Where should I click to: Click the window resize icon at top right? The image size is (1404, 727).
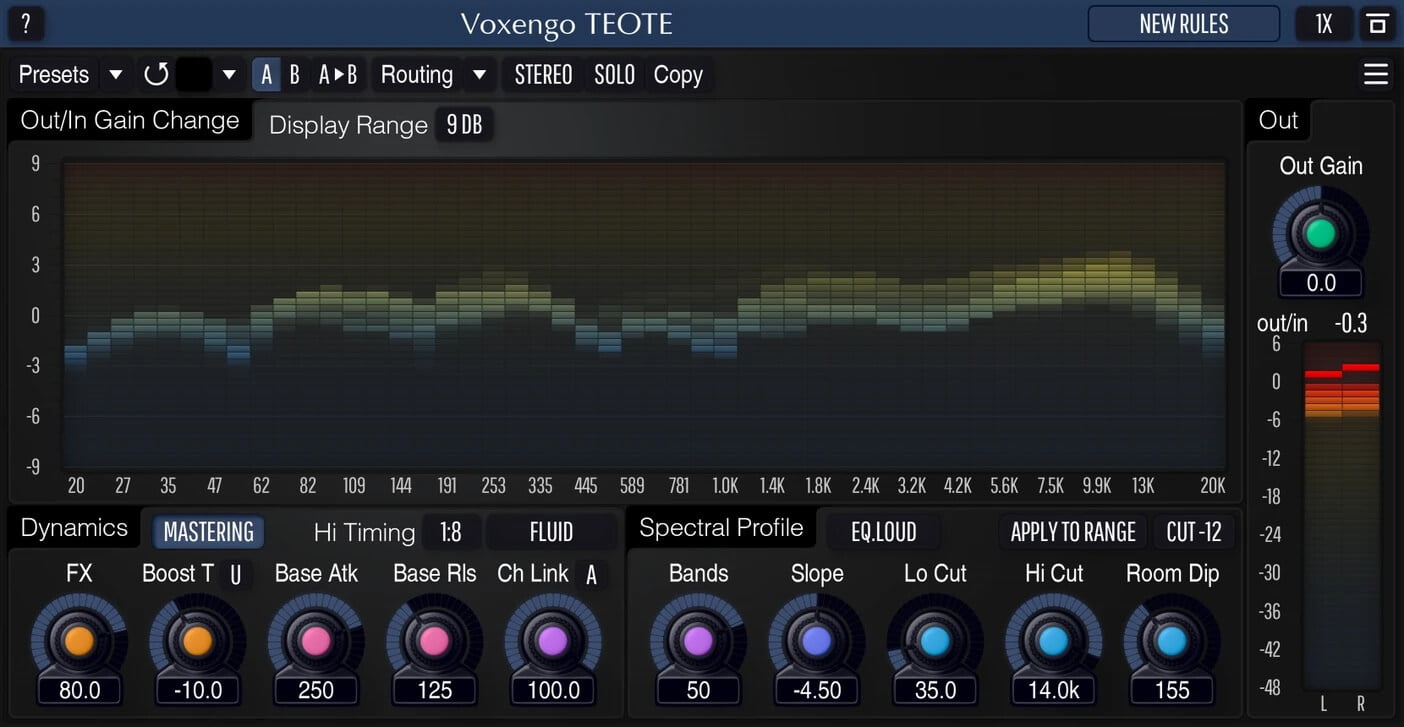point(1377,24)
